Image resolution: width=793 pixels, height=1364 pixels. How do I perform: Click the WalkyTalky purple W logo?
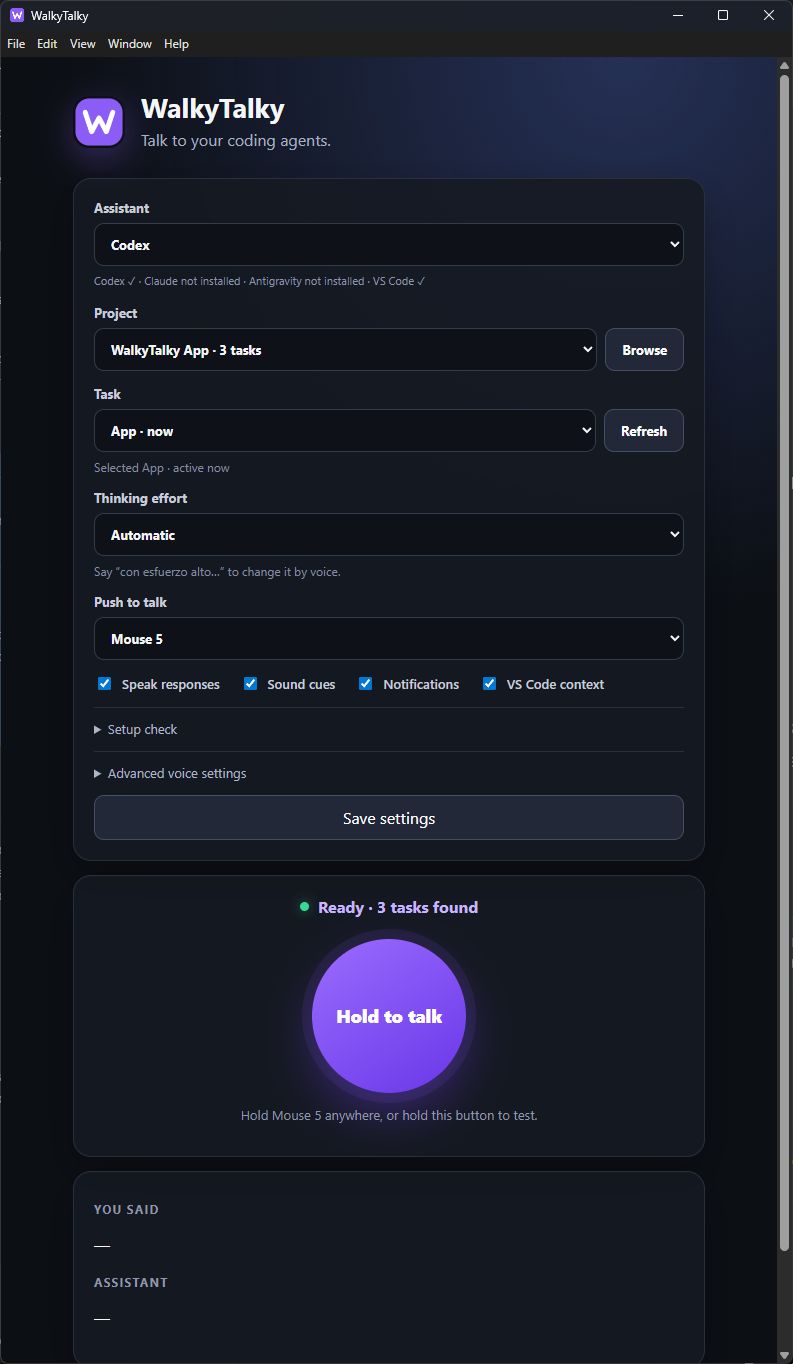[x=99, y=123]
